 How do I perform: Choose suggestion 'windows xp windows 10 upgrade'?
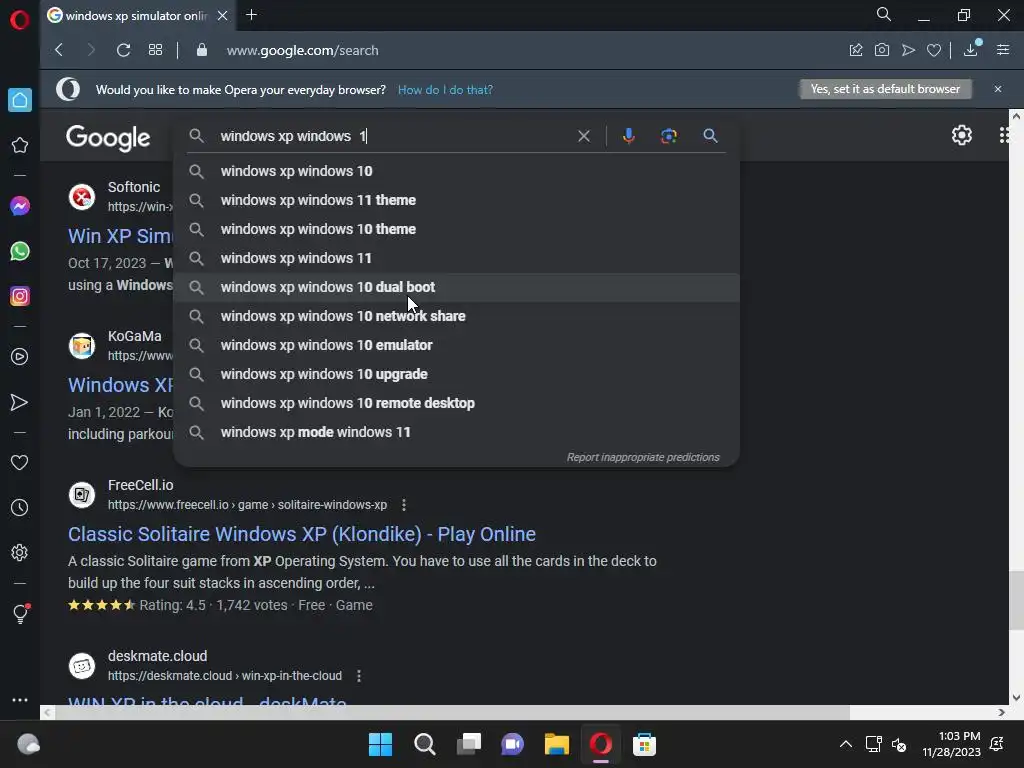pos(456,374)
